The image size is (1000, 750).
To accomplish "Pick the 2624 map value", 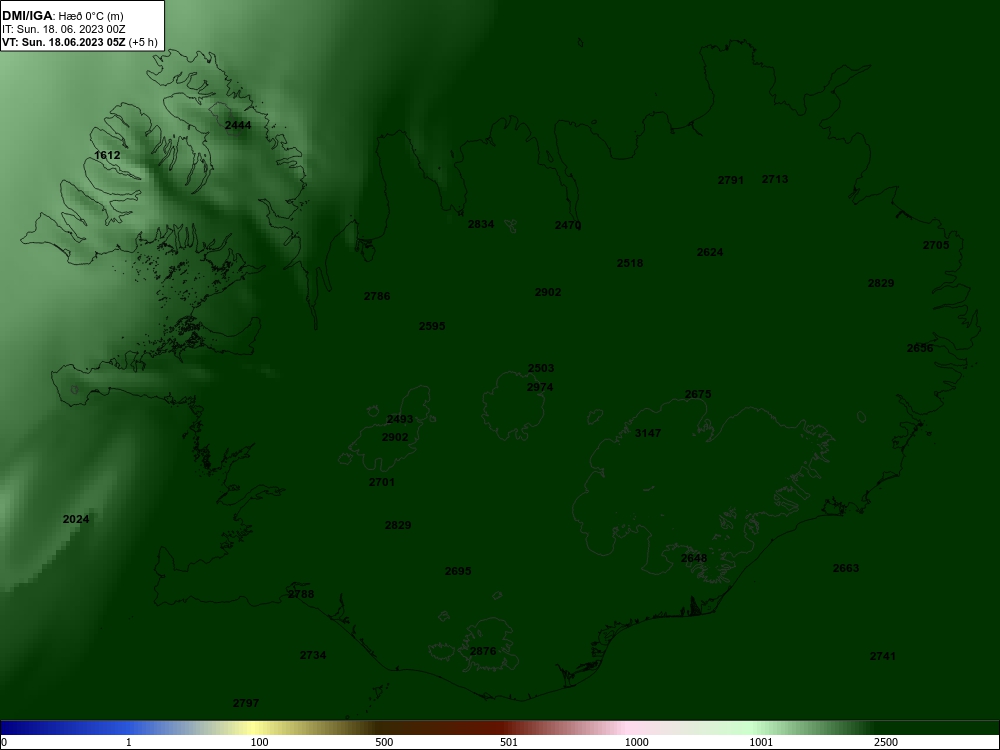I will coord(710,253).
